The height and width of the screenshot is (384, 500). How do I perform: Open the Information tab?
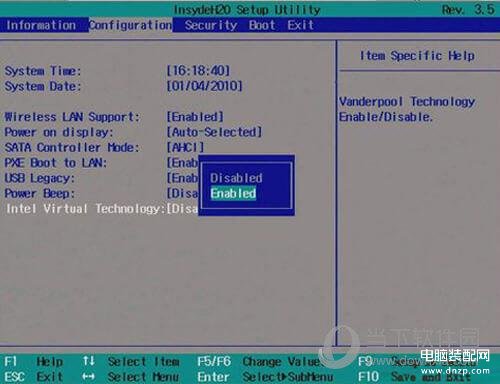coord(41,25)
